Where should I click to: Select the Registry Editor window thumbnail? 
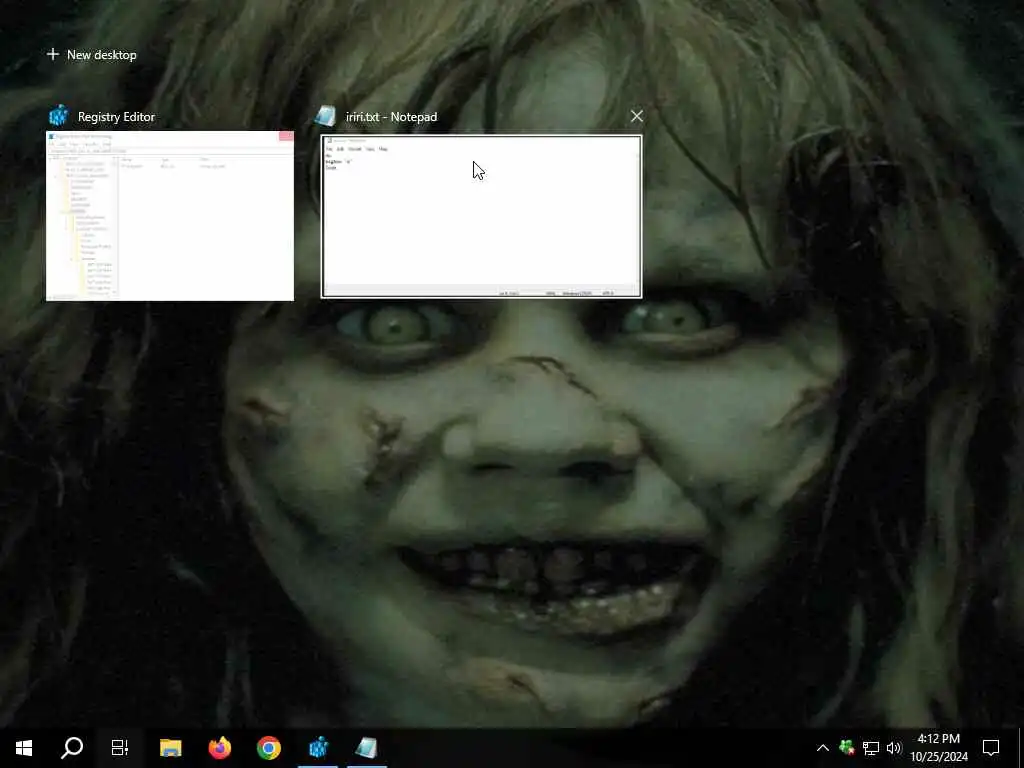[170, 216]
